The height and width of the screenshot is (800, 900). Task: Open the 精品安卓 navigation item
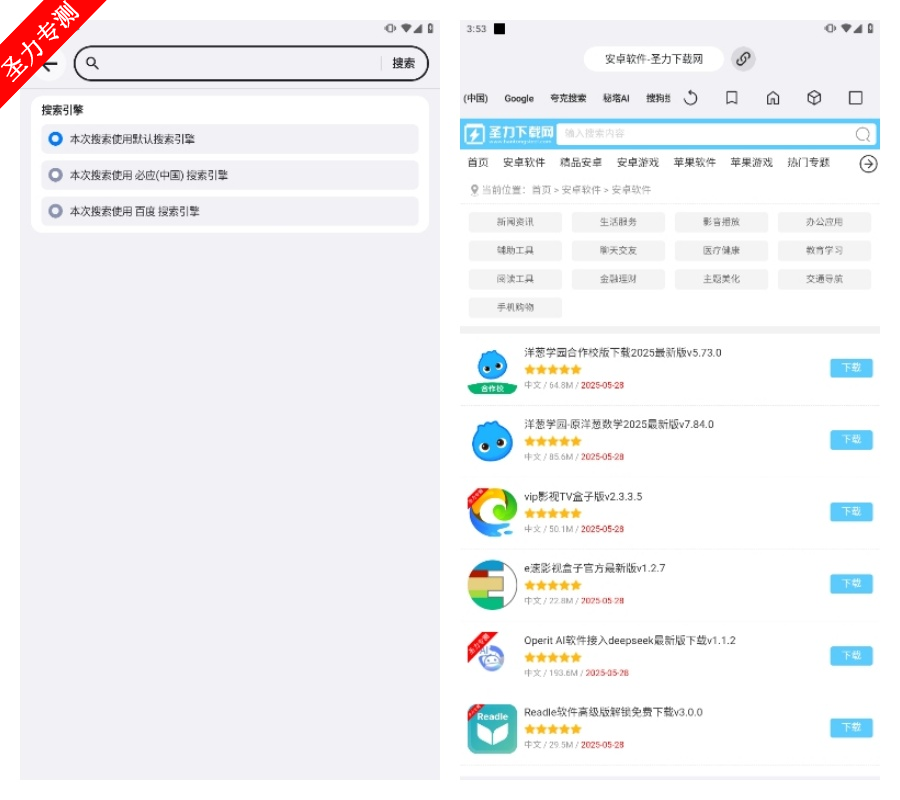[x=581, y=162]
